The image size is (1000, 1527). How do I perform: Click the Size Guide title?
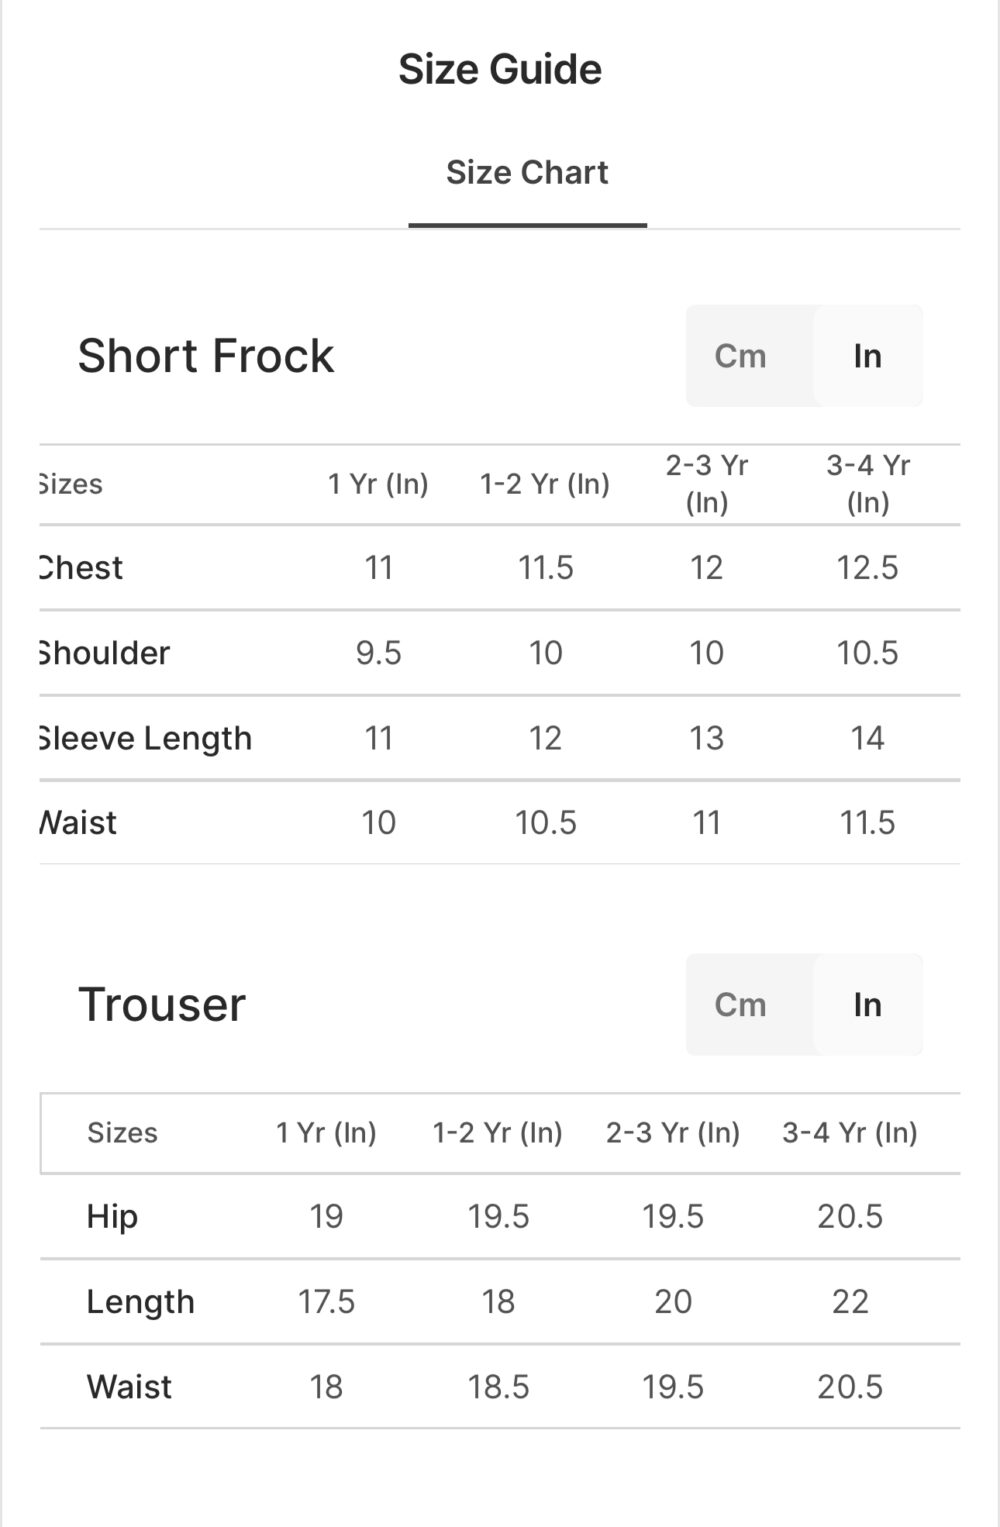[x=500, y=70]
